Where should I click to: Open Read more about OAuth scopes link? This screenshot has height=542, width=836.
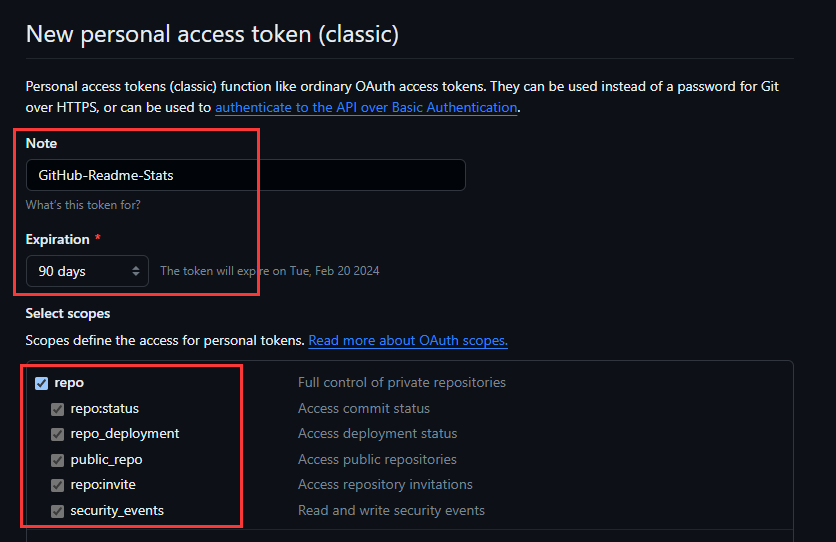click(408, 341)
